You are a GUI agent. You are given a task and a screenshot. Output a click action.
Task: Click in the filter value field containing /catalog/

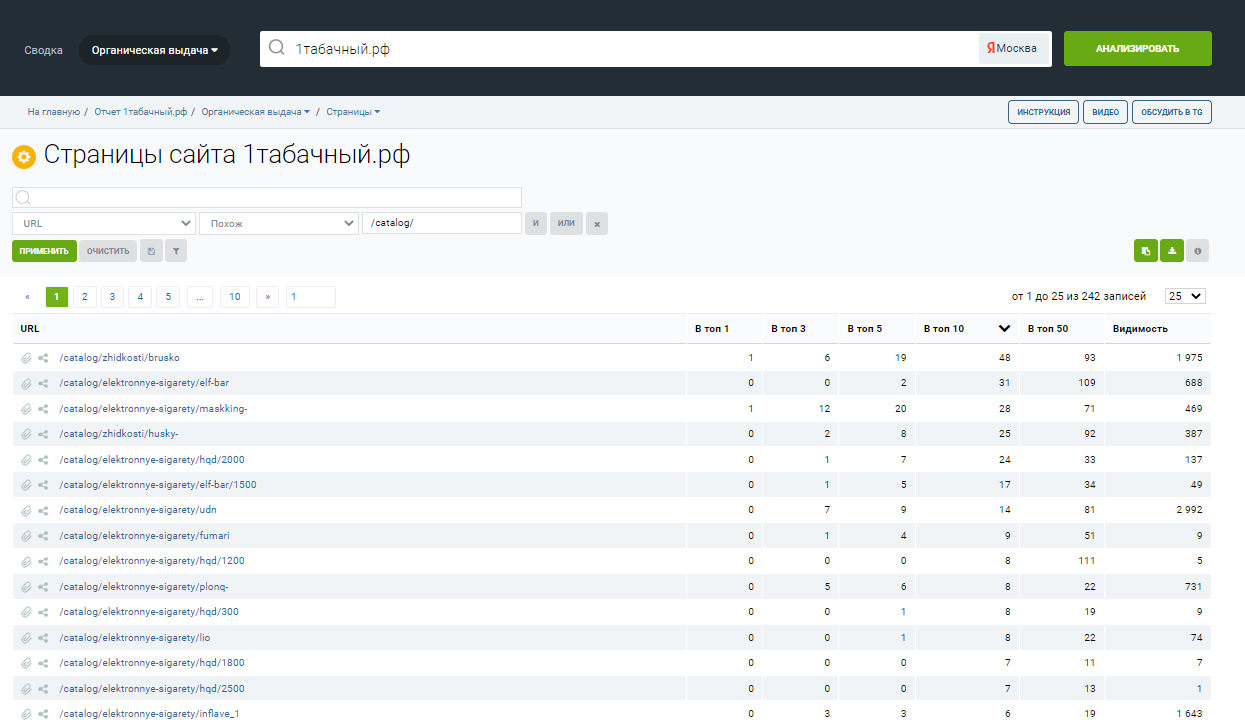pos(441,223)
